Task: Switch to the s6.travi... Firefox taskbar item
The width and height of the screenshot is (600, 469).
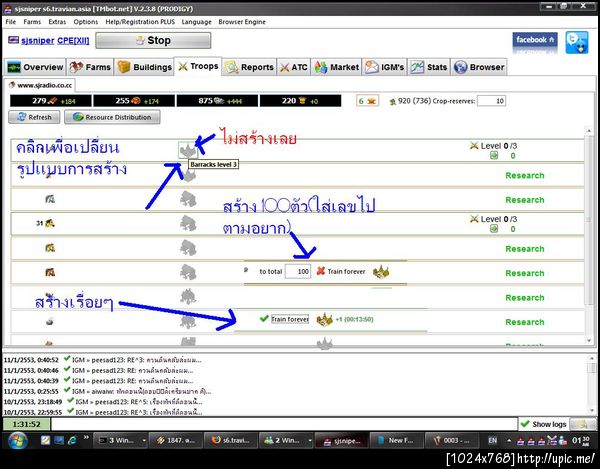Action: (231, 440)
